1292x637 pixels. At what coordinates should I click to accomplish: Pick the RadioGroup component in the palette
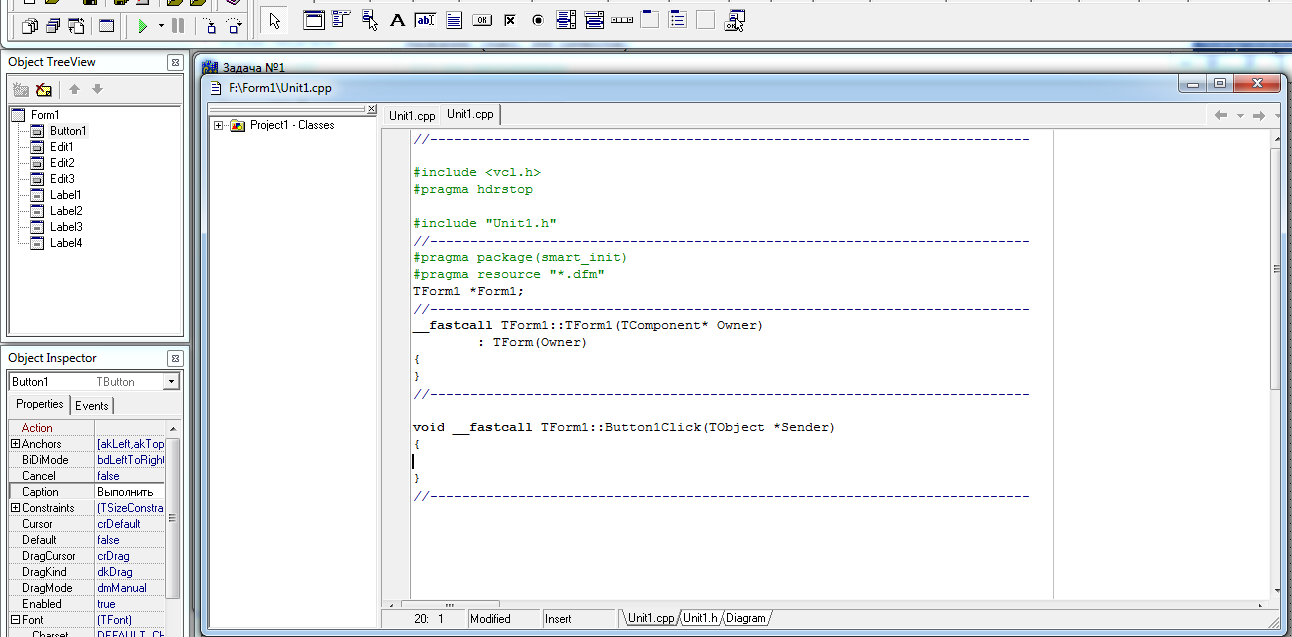tap(677, 20)
